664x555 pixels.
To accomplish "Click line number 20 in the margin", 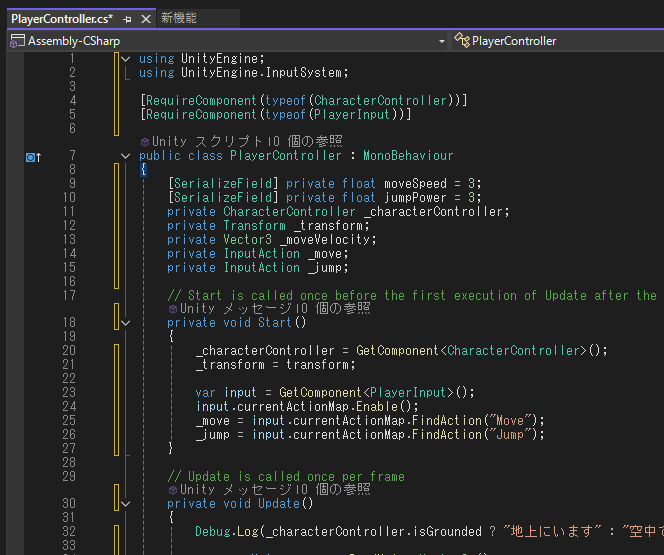I will pos(68,351).
